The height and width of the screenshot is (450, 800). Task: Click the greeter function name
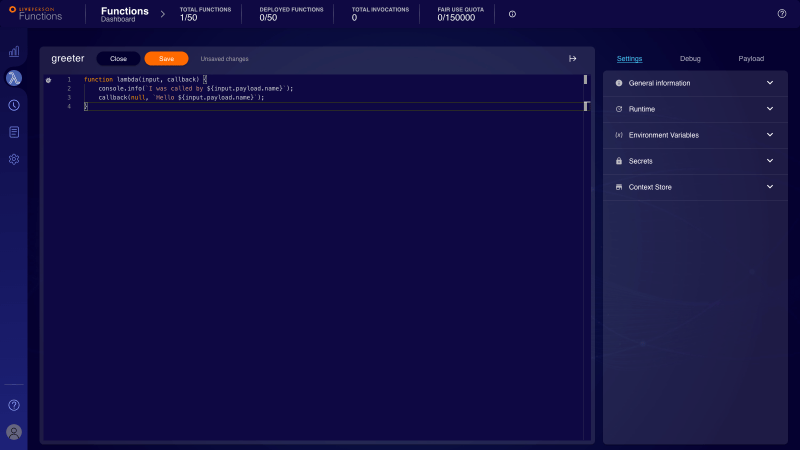(68, 59)
